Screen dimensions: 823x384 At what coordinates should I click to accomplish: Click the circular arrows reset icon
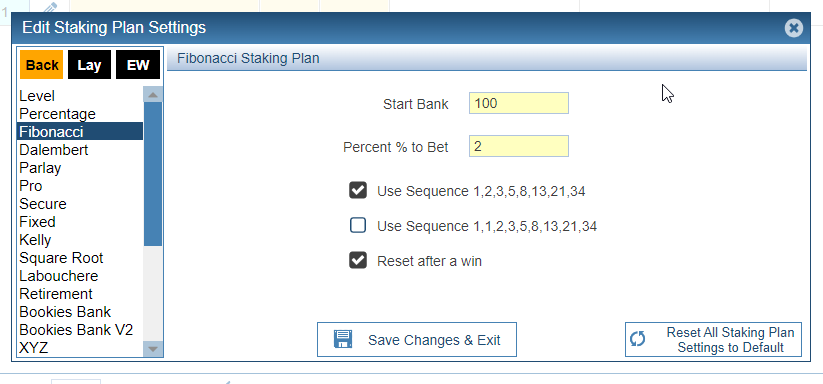[637, 339]
